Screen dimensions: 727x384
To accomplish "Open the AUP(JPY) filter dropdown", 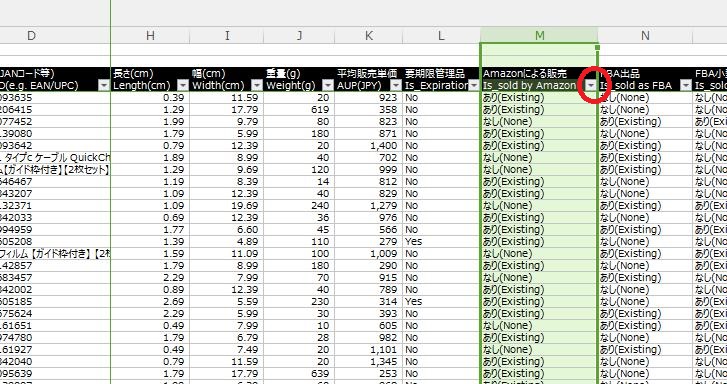I will [x=396, y=85].
